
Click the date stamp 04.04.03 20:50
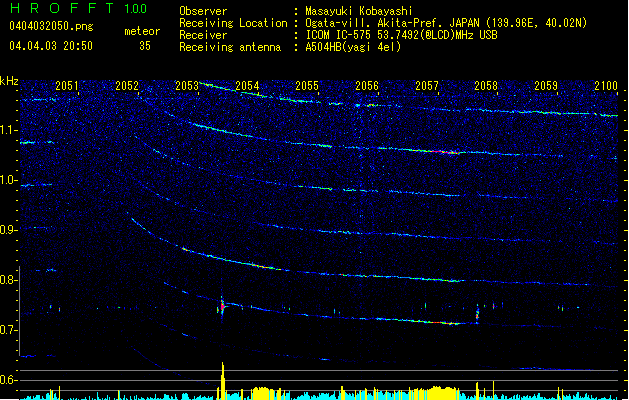point(51,46)
